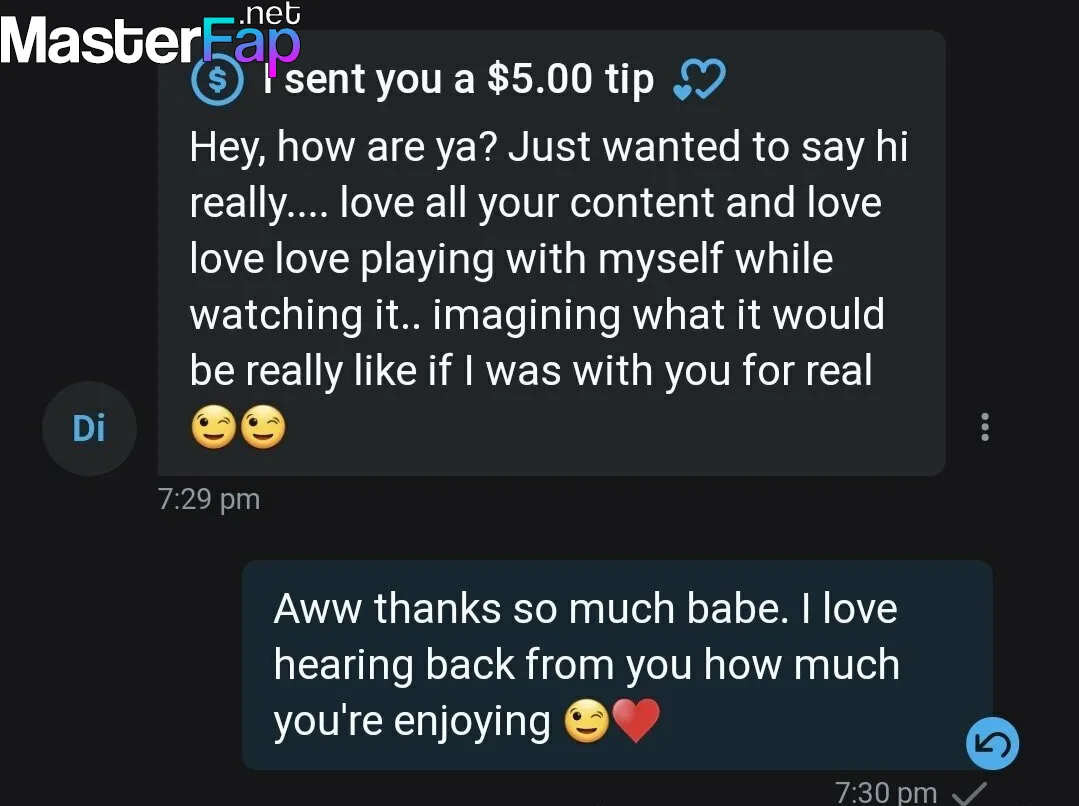The image size is (1079, 806).
Task: Click the blue hearts emoji beside tip
Action: pos(699,79)
